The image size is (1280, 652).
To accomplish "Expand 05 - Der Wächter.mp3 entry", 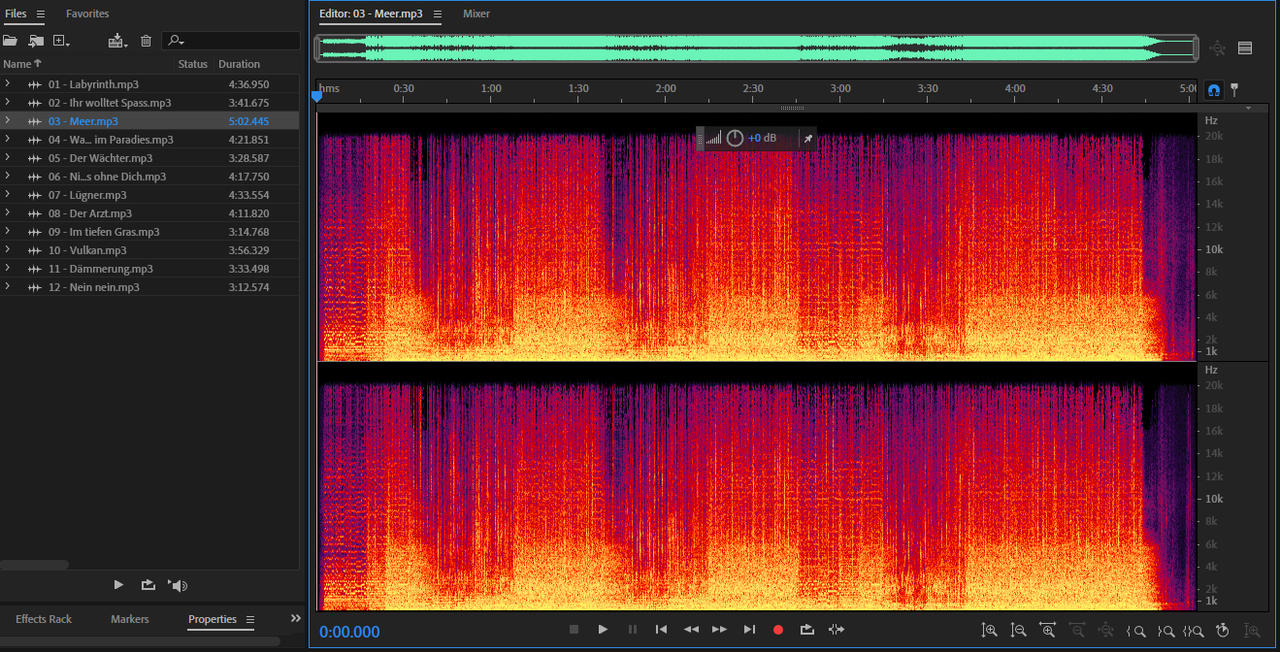I will click(7, 158).
